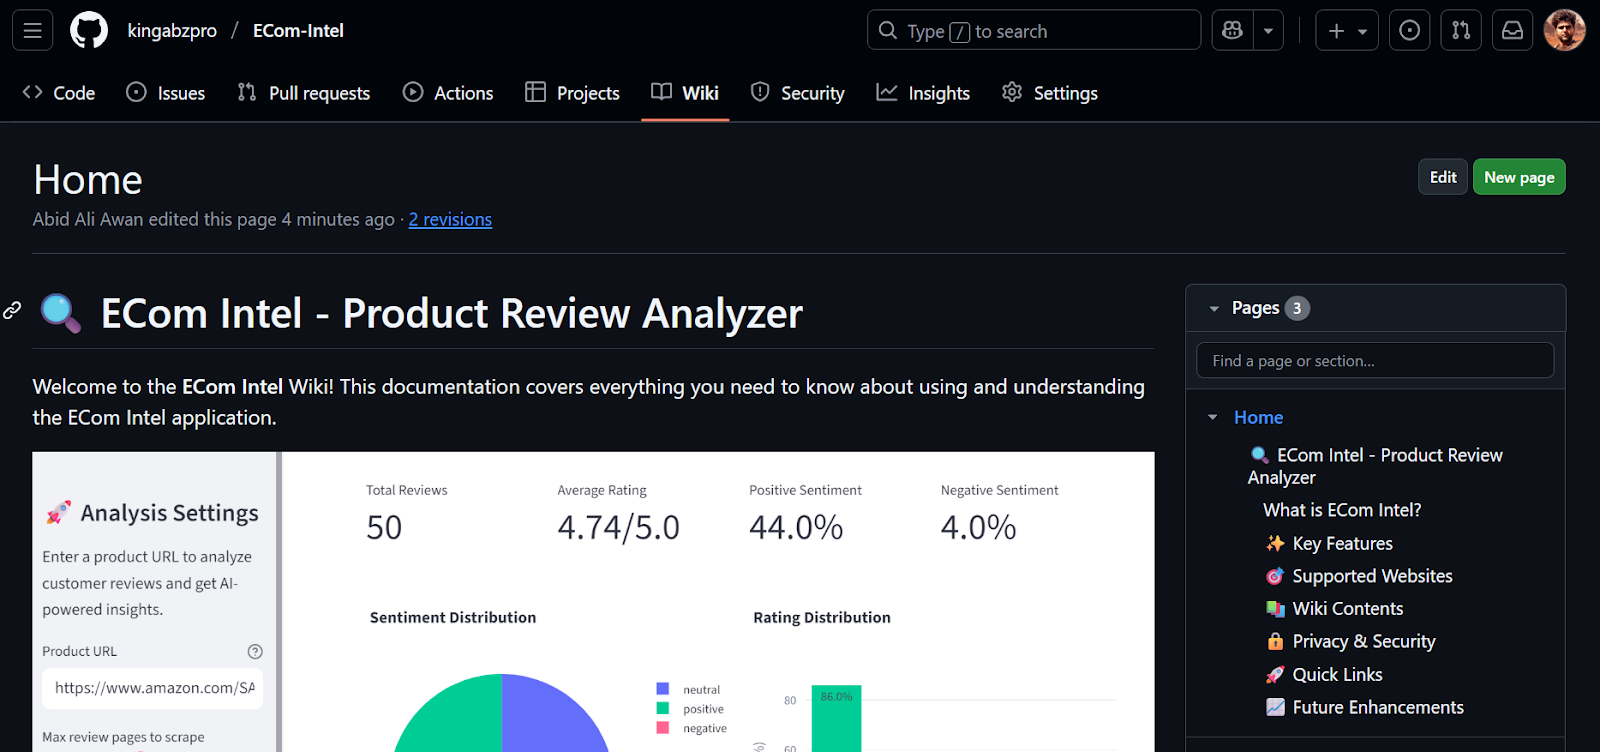Click the Average Rating value 4.74/5.0

(x=618, y=527)
